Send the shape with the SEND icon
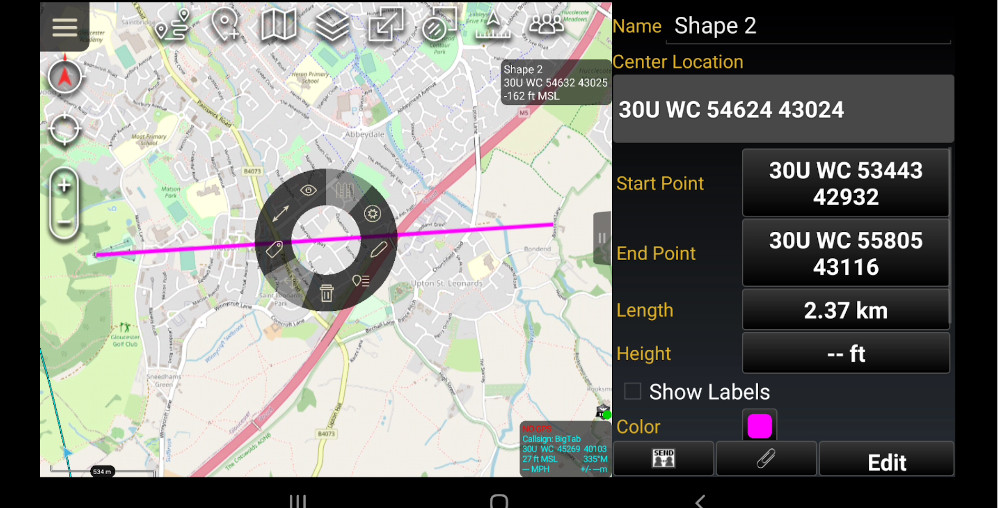The width and height of the screenshot is (1000, 508). pos(663,458)
